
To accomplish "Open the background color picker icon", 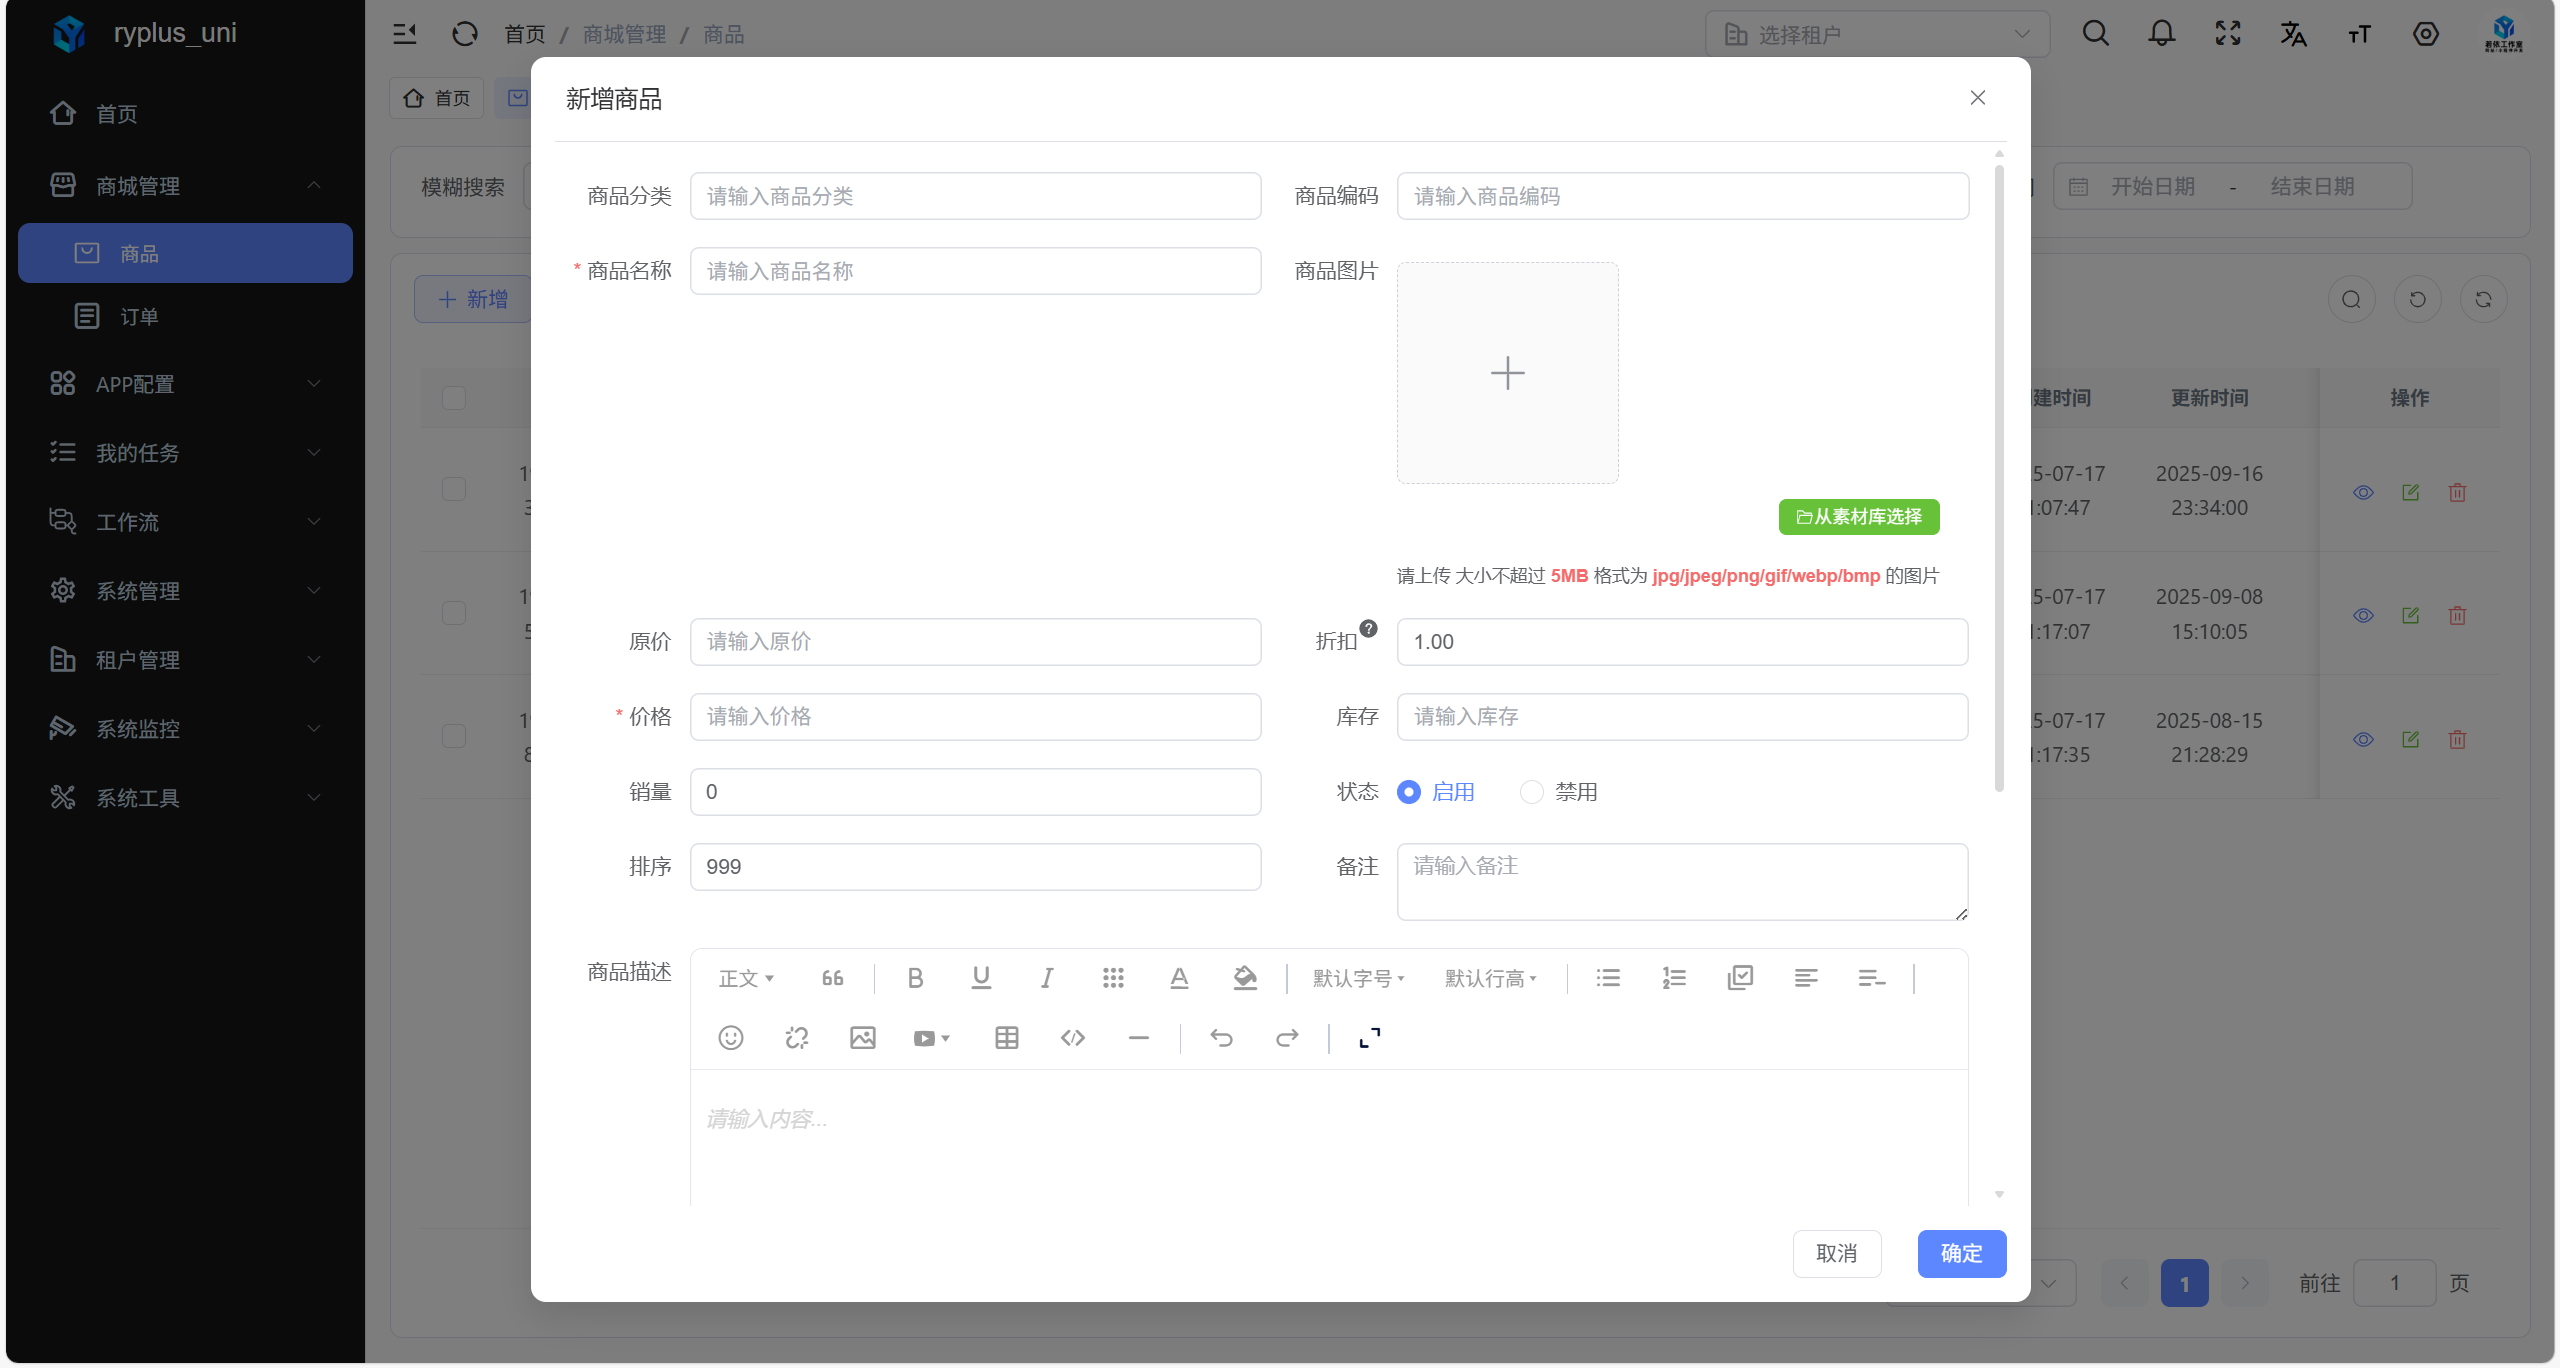I will (1245, 978).
